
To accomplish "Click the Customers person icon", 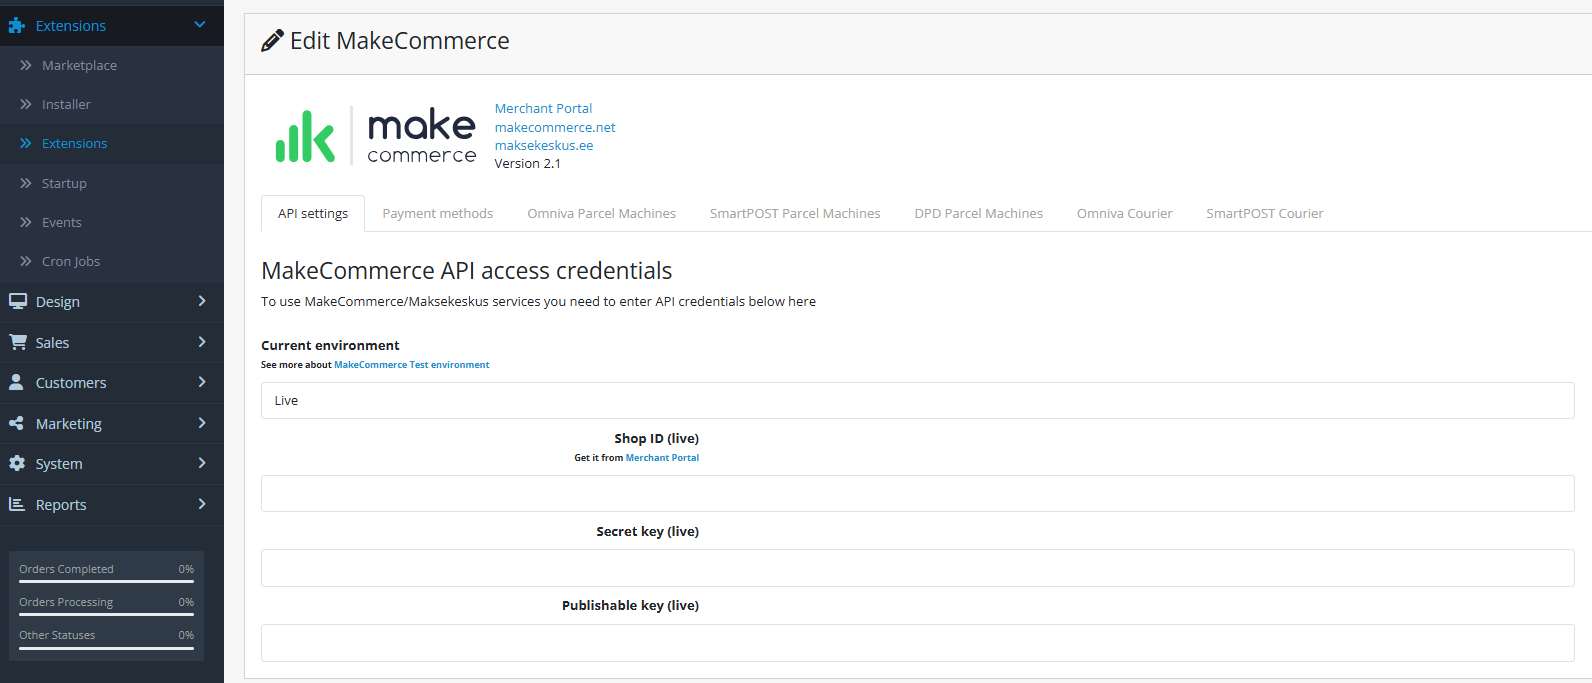I will coord(17,382).
